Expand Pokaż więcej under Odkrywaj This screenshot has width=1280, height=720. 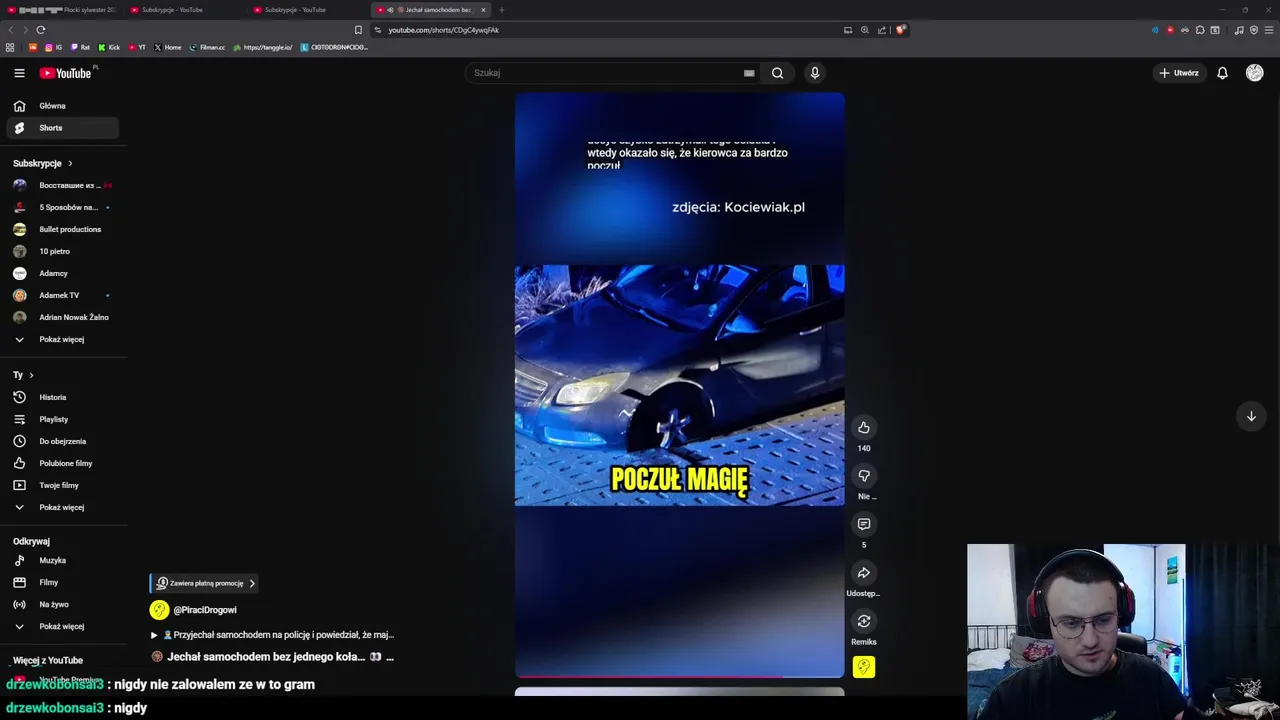click(x=63, y=626)
